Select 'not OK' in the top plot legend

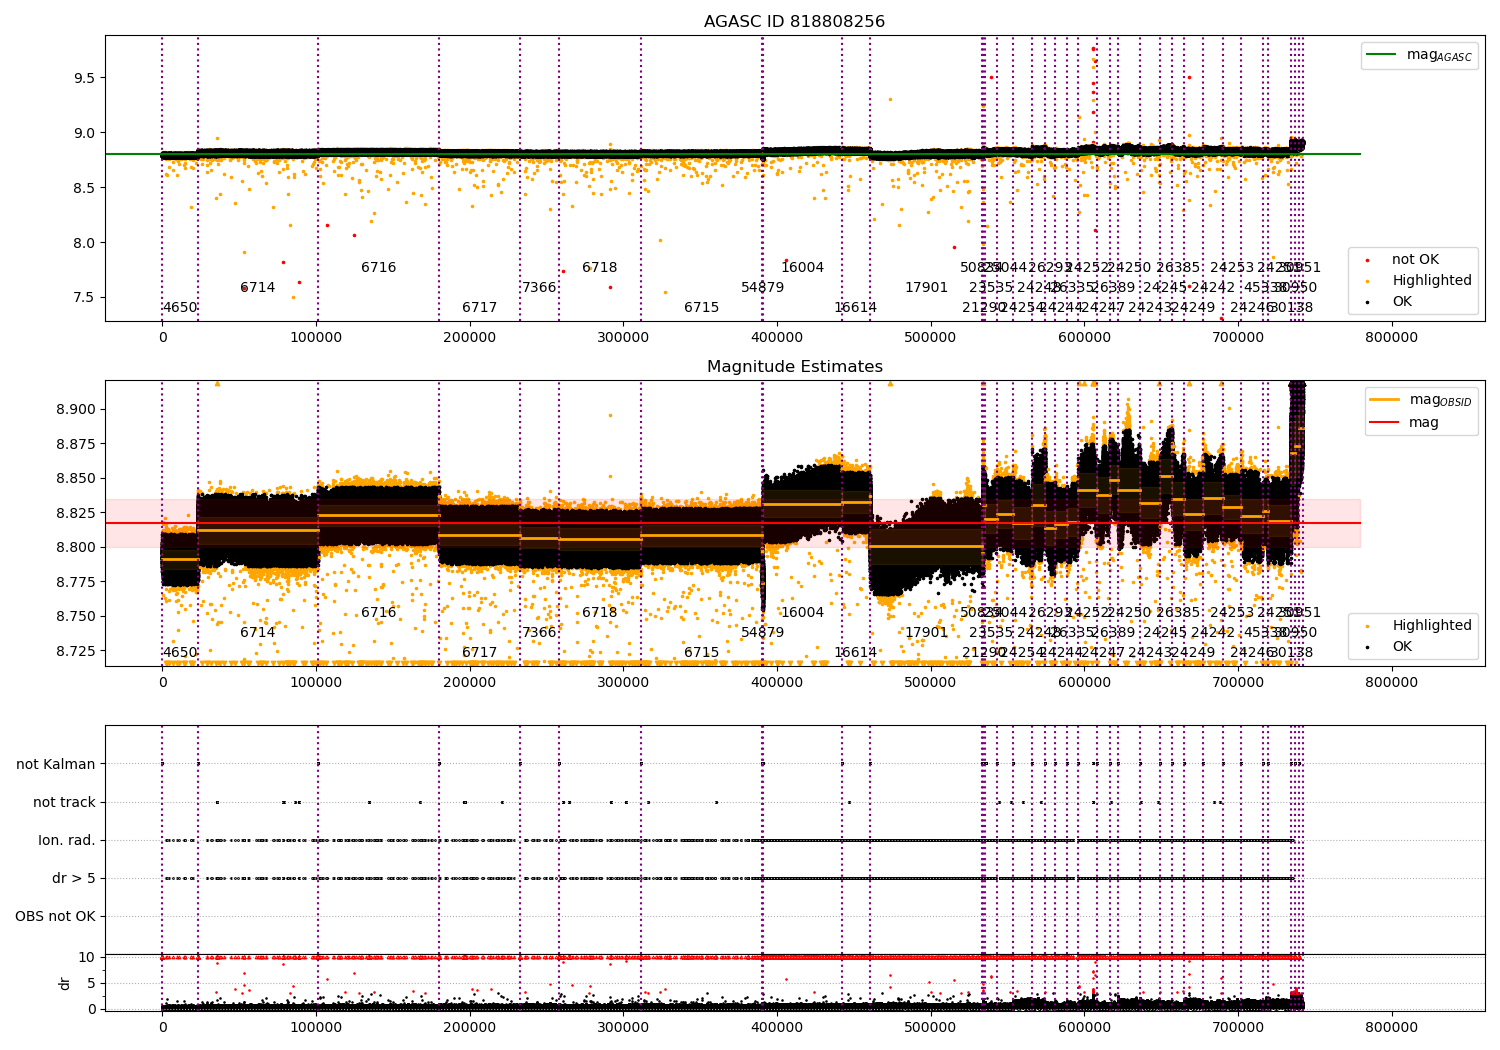(1414, 260)
